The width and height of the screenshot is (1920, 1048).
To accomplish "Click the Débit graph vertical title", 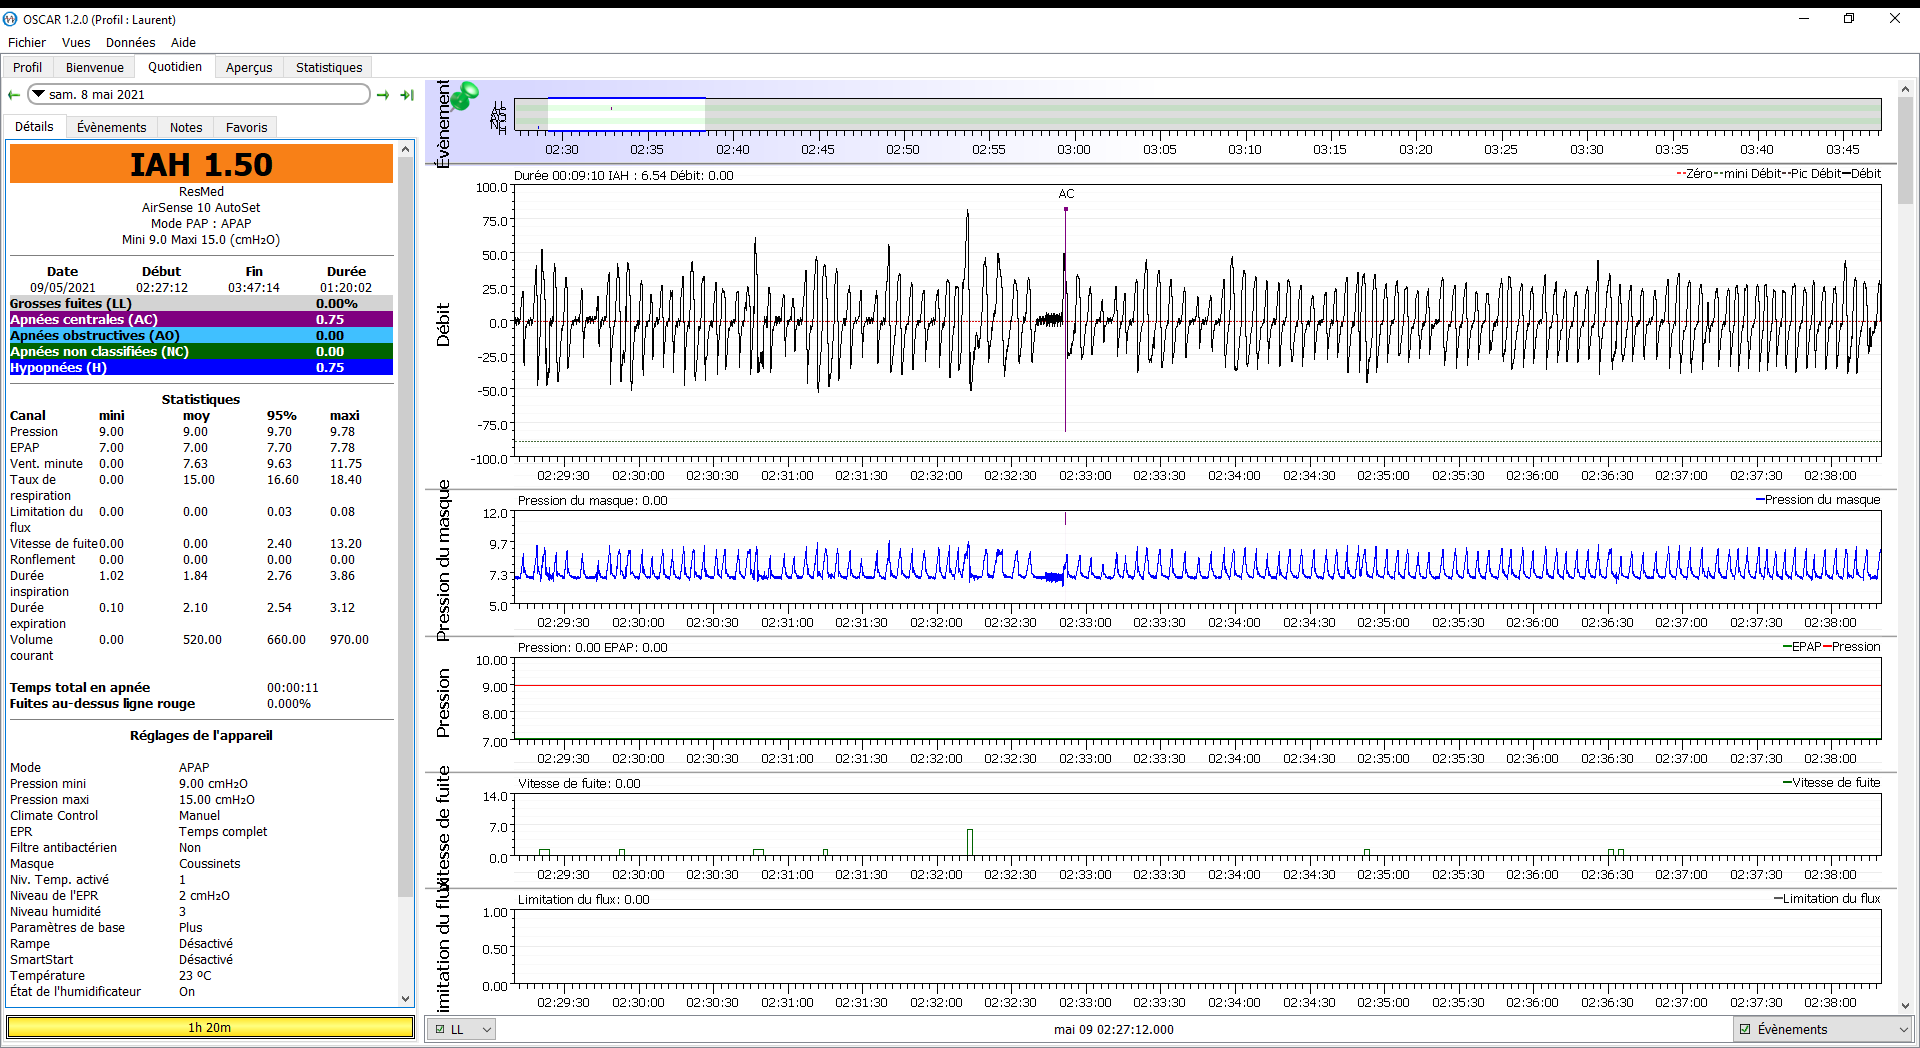I will 443,325.
